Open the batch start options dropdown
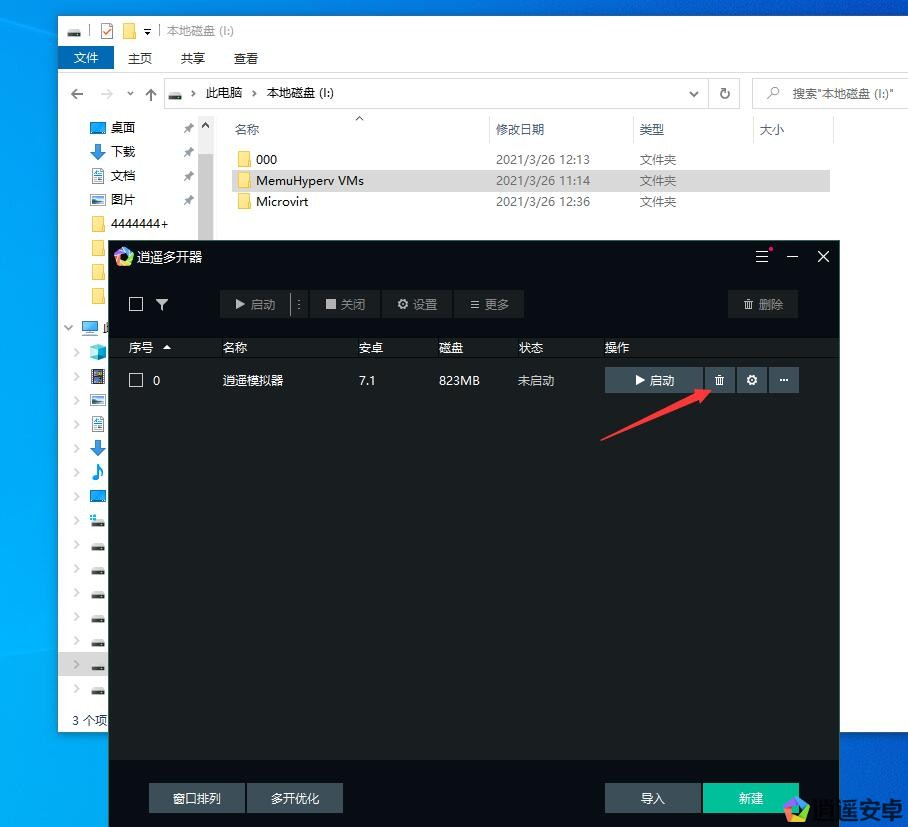 coord(298,304)
